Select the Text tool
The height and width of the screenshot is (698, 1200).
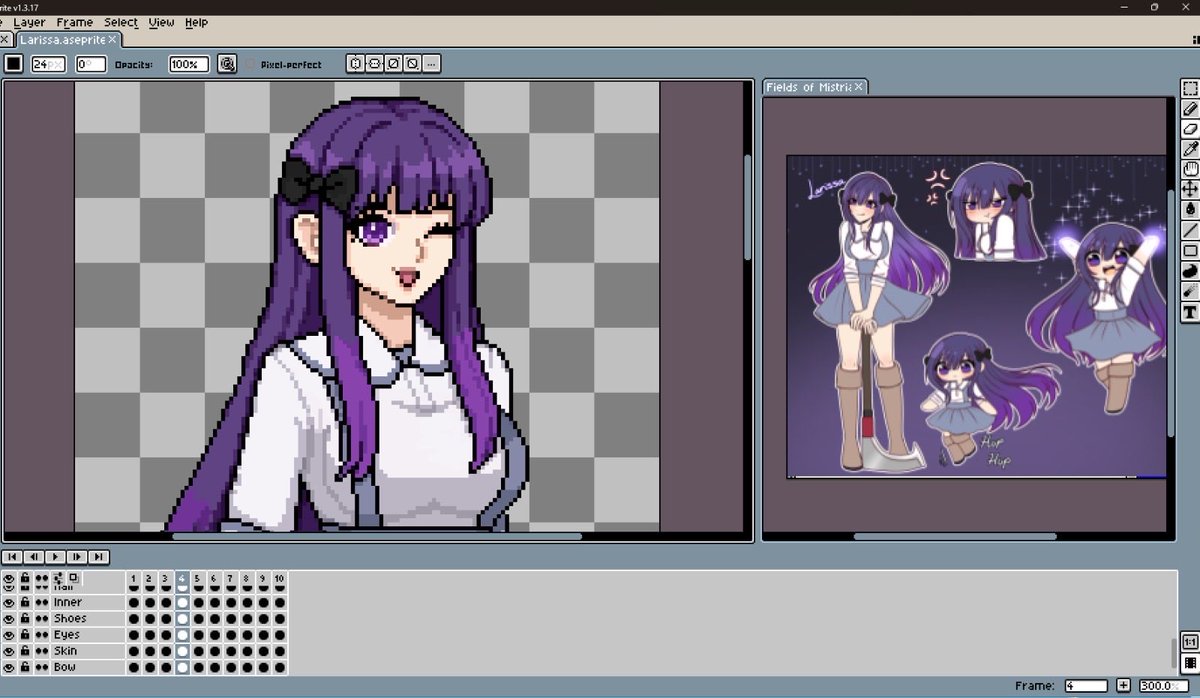(x=1190, y=313)
